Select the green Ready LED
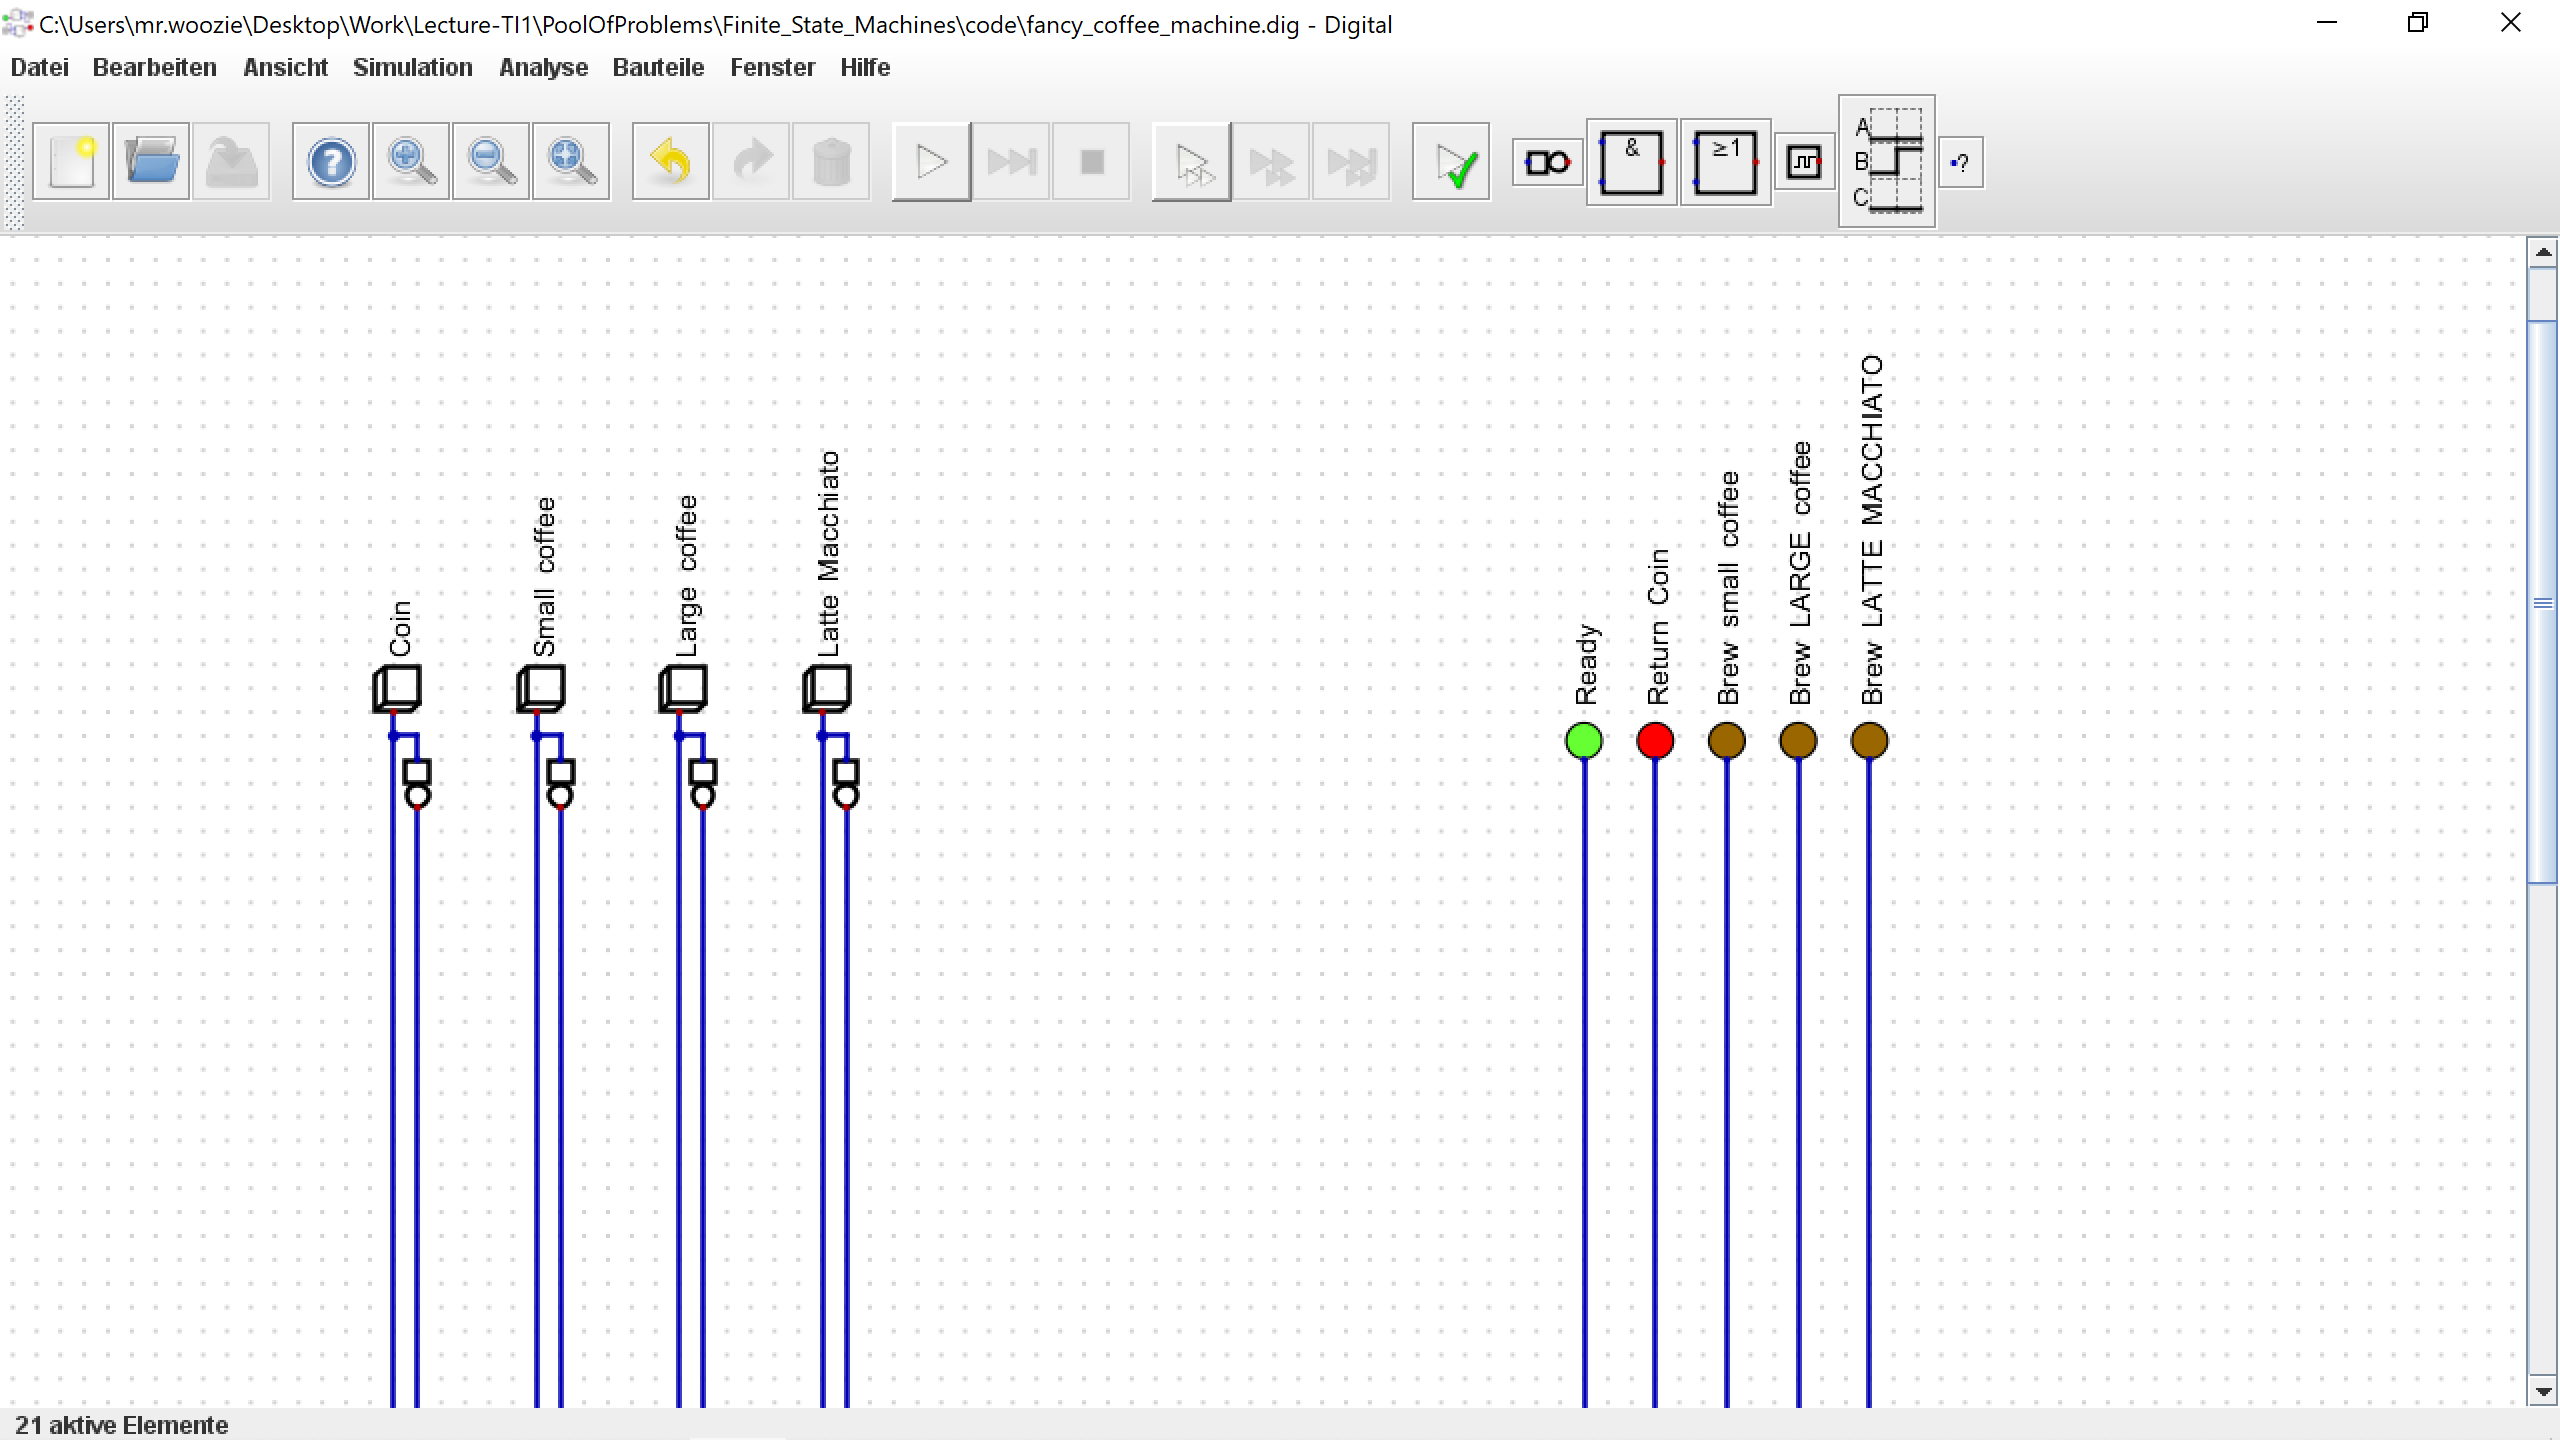 coord(1584,741)
